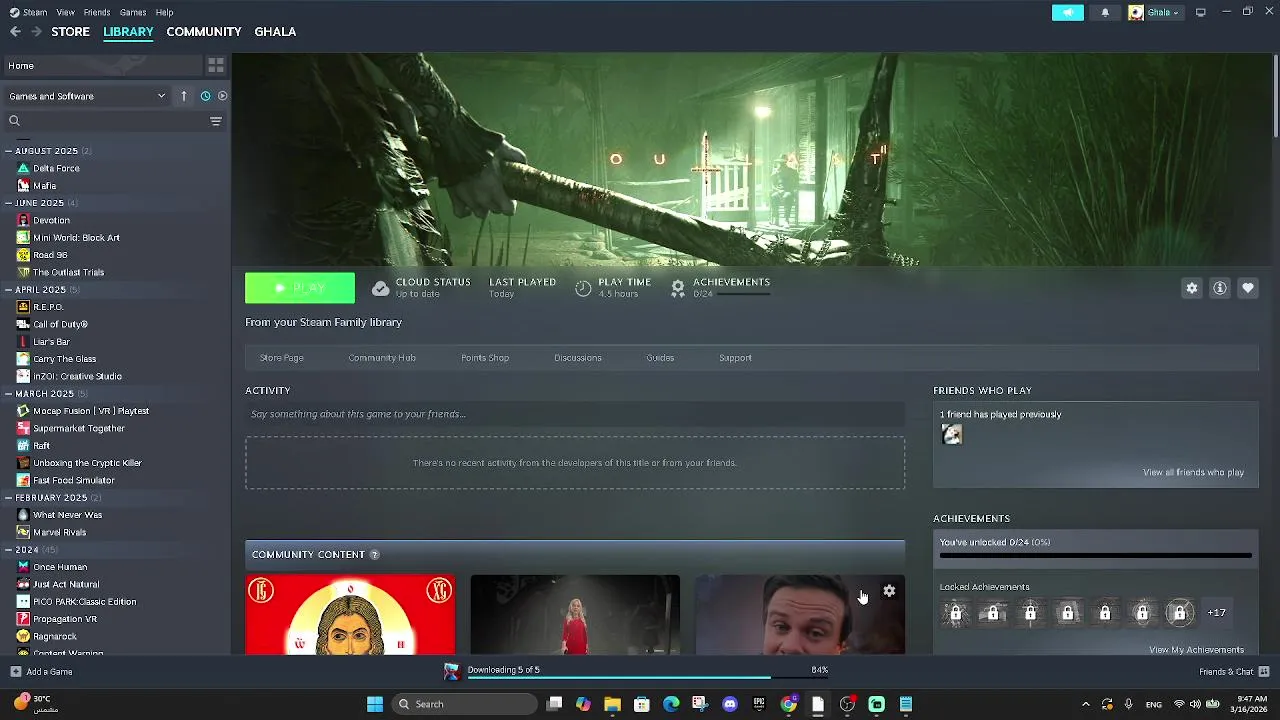Open the announcements megaphone button
This screenshot has width=1280, height=720.
(1068, 12)
